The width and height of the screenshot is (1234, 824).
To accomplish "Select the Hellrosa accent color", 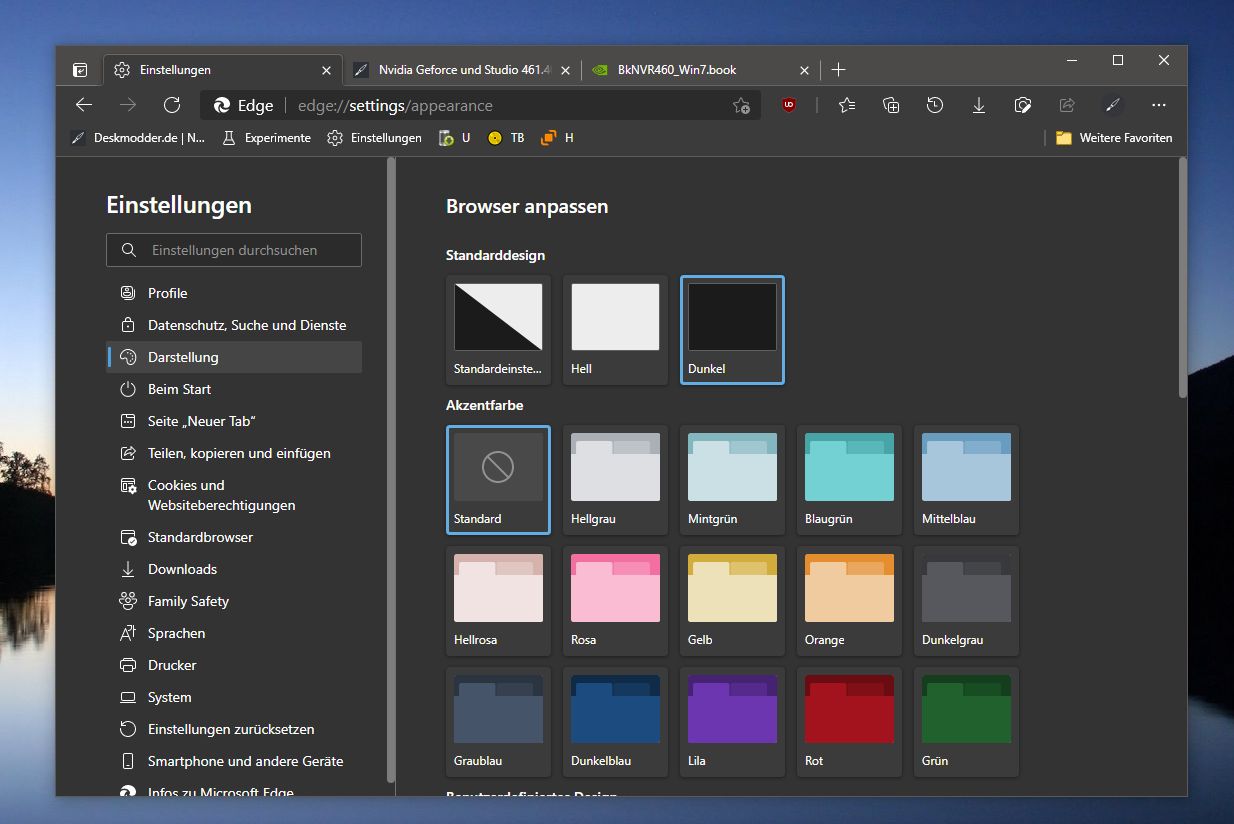I will 498,601.
